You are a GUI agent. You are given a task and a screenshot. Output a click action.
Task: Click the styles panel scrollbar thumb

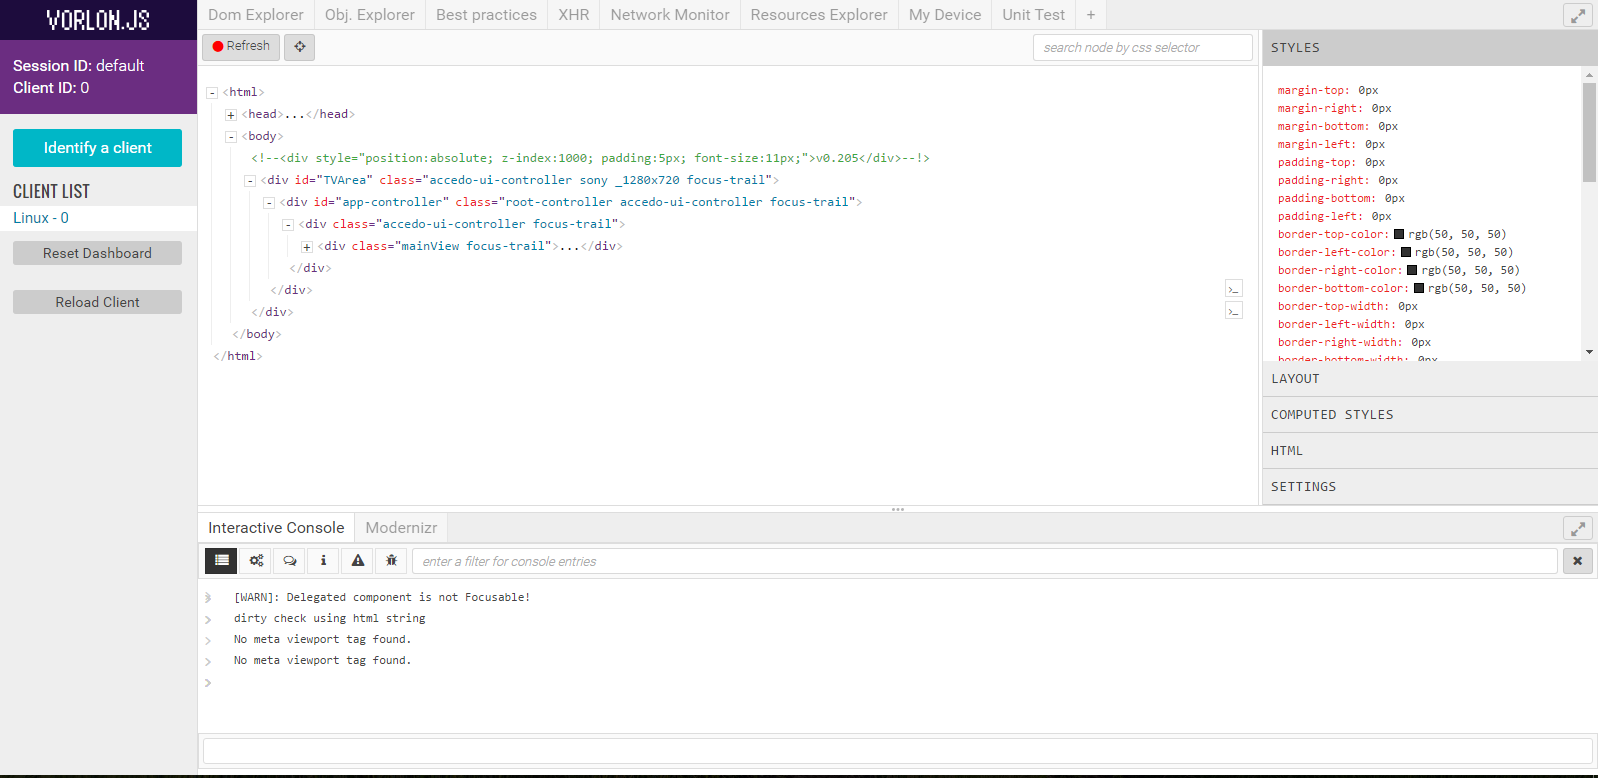[1590, 132]
